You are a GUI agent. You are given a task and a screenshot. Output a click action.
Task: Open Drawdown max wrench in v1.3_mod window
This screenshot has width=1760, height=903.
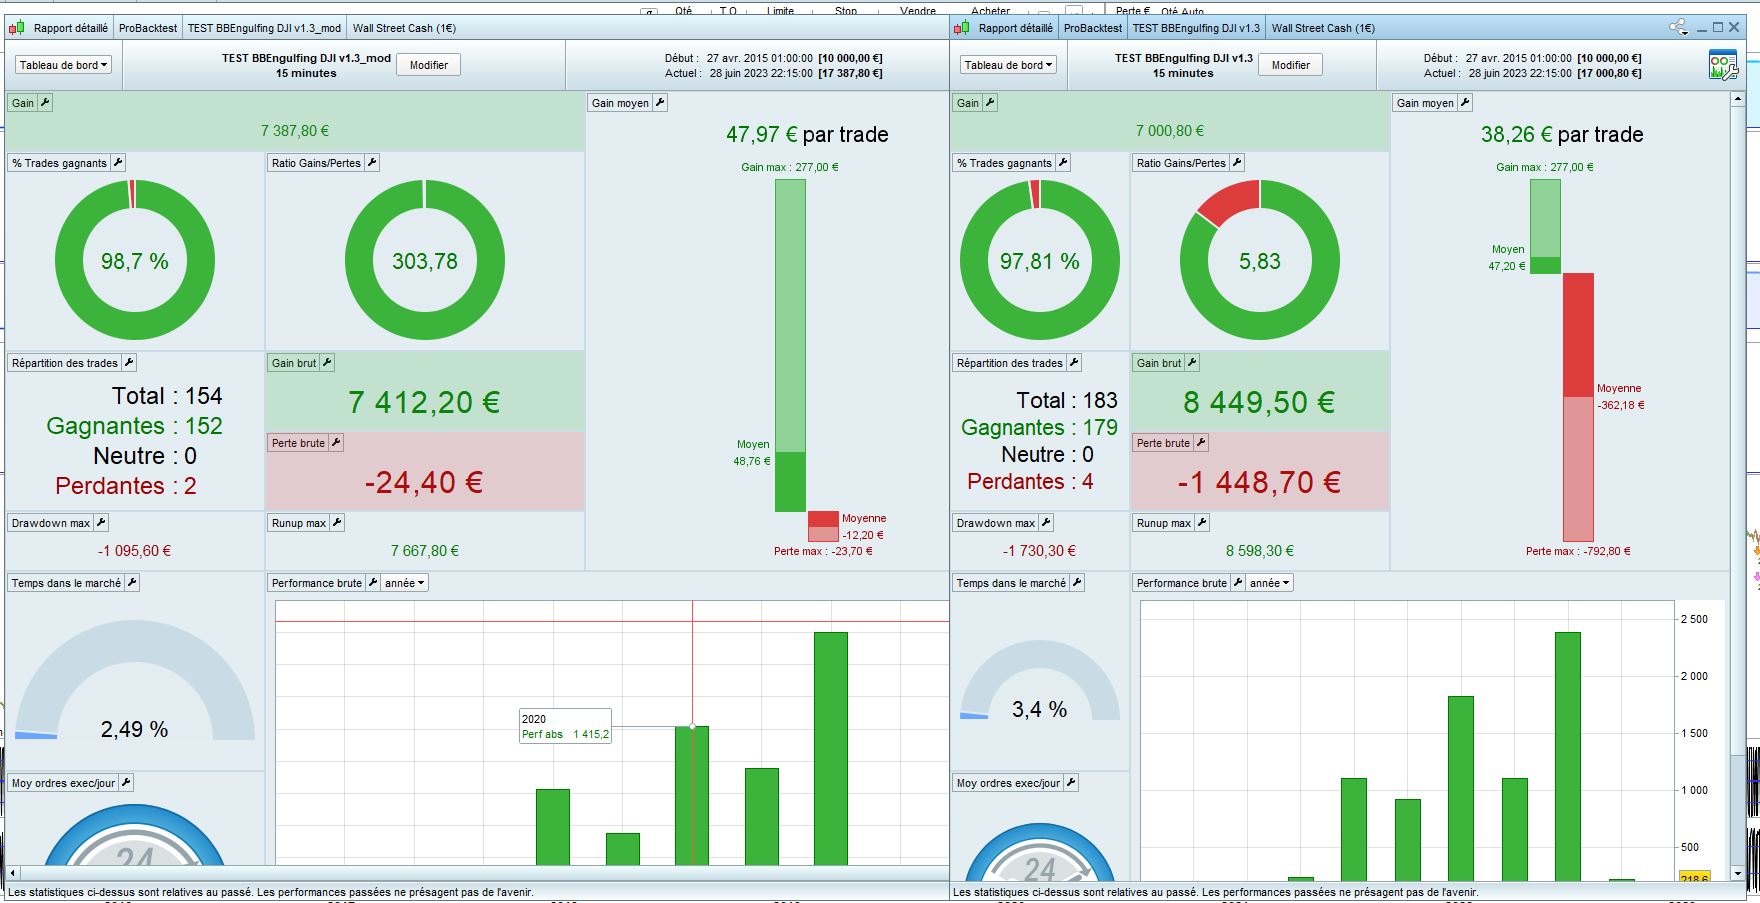101,523
